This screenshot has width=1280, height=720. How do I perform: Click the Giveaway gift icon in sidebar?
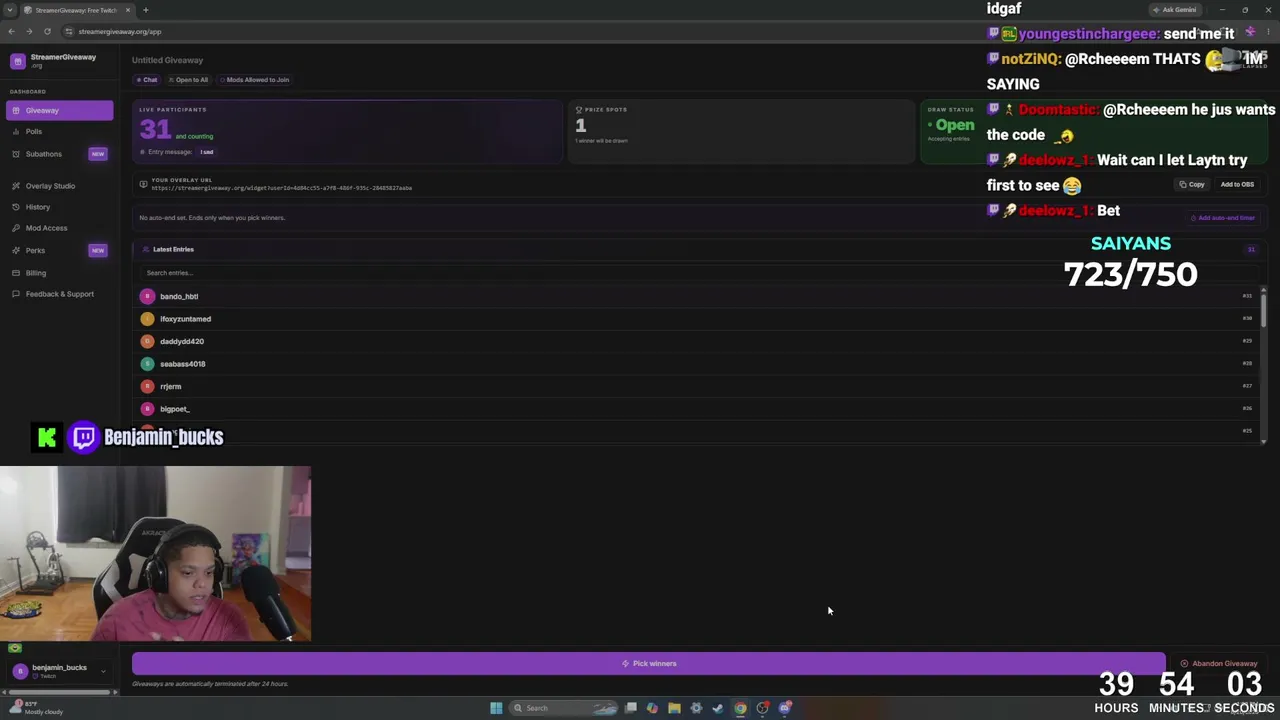pyautogui.click(x=17, y=110)
